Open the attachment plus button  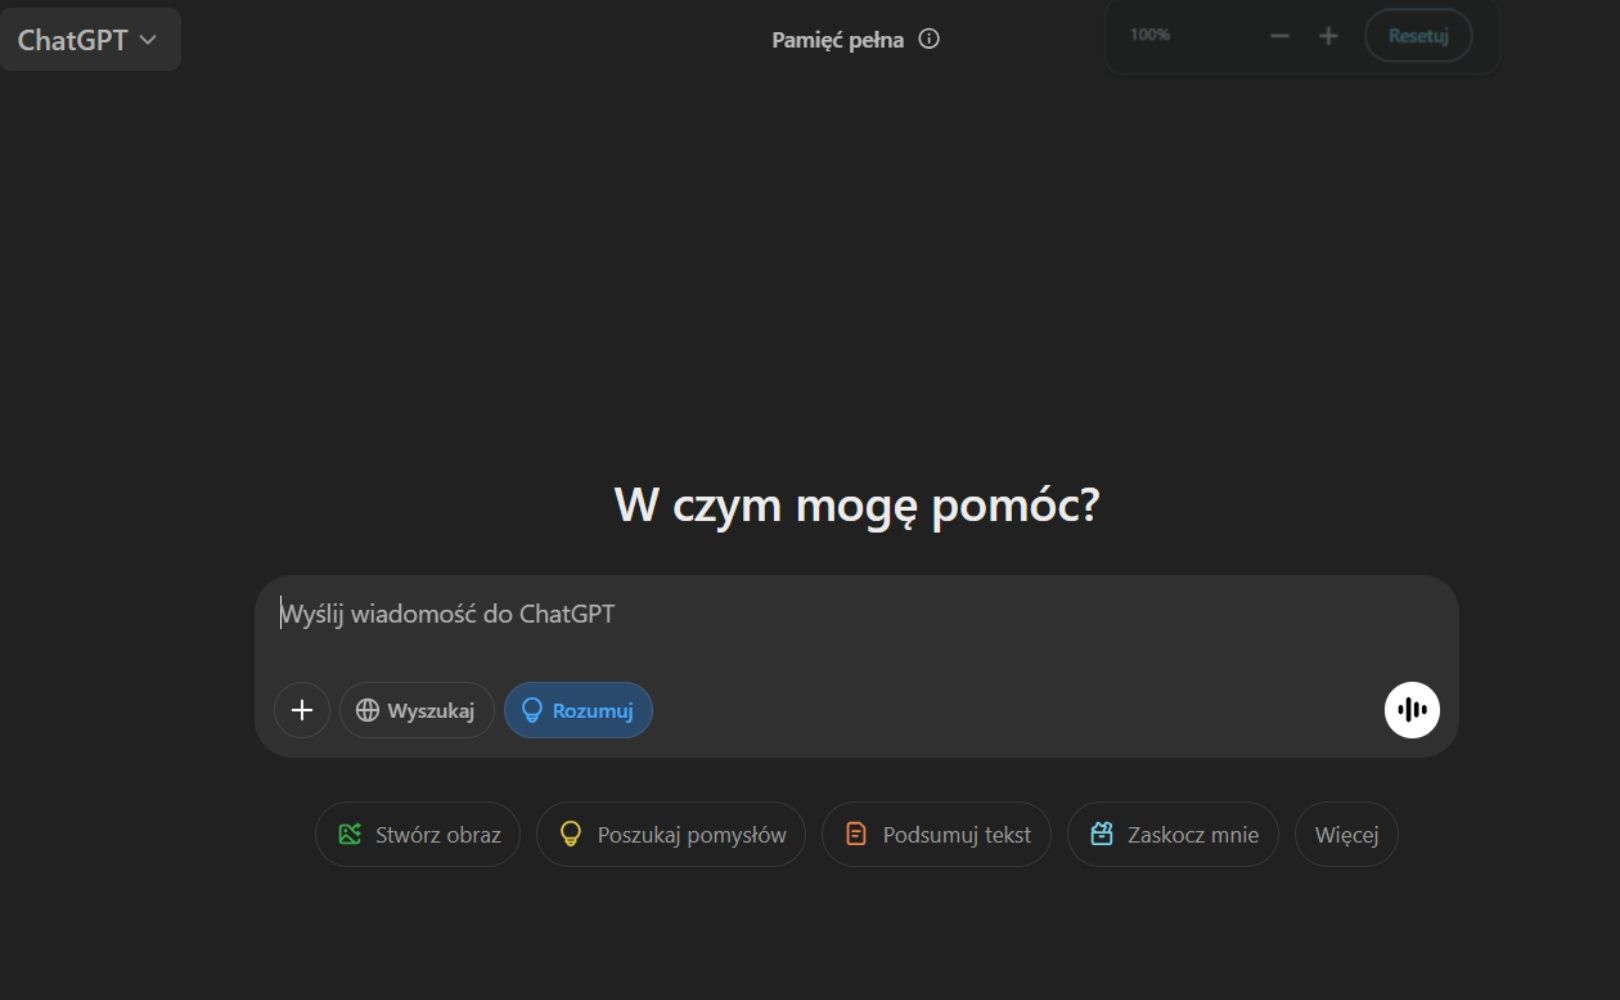point(302,710)
